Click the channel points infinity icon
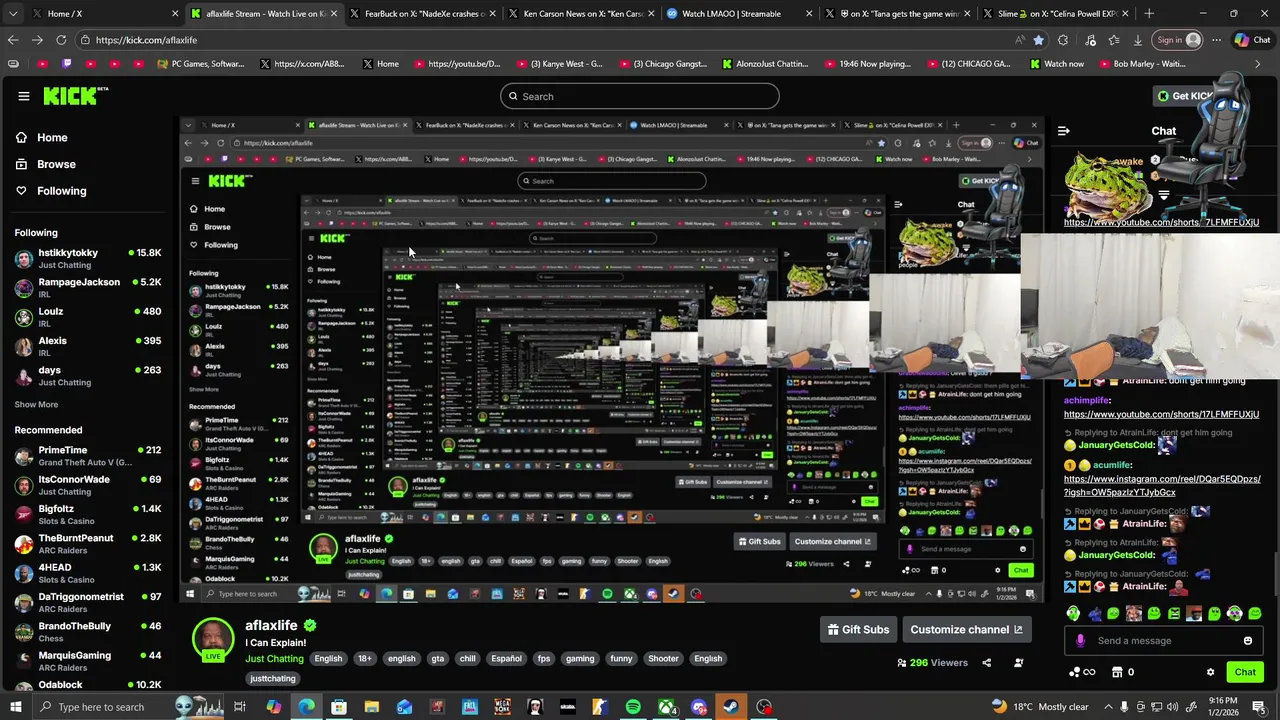The width and height of the screenshot is (1280, 720). [1083, 672]
